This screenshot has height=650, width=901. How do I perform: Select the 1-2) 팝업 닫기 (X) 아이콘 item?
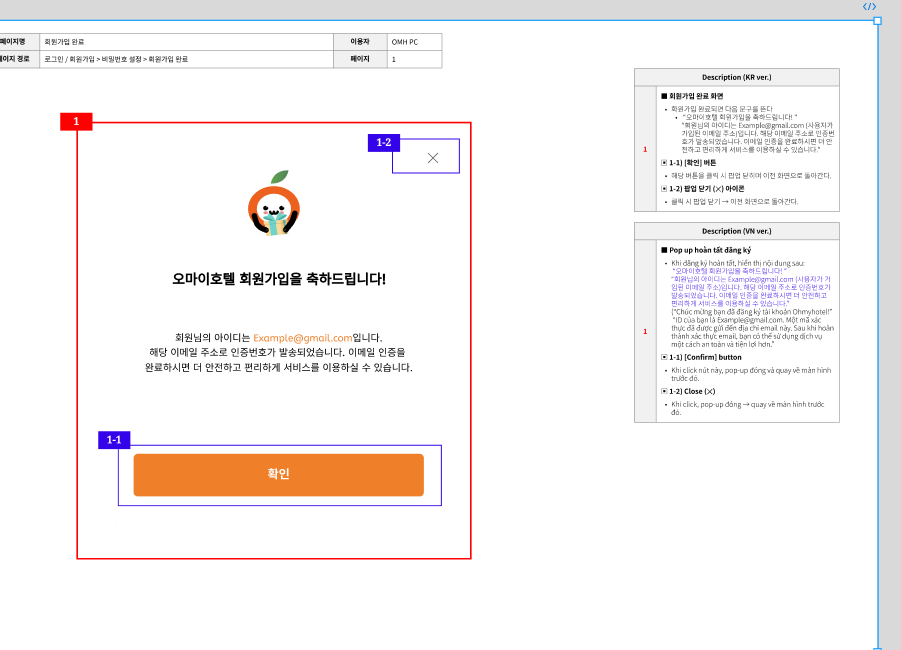click(703, 189)
